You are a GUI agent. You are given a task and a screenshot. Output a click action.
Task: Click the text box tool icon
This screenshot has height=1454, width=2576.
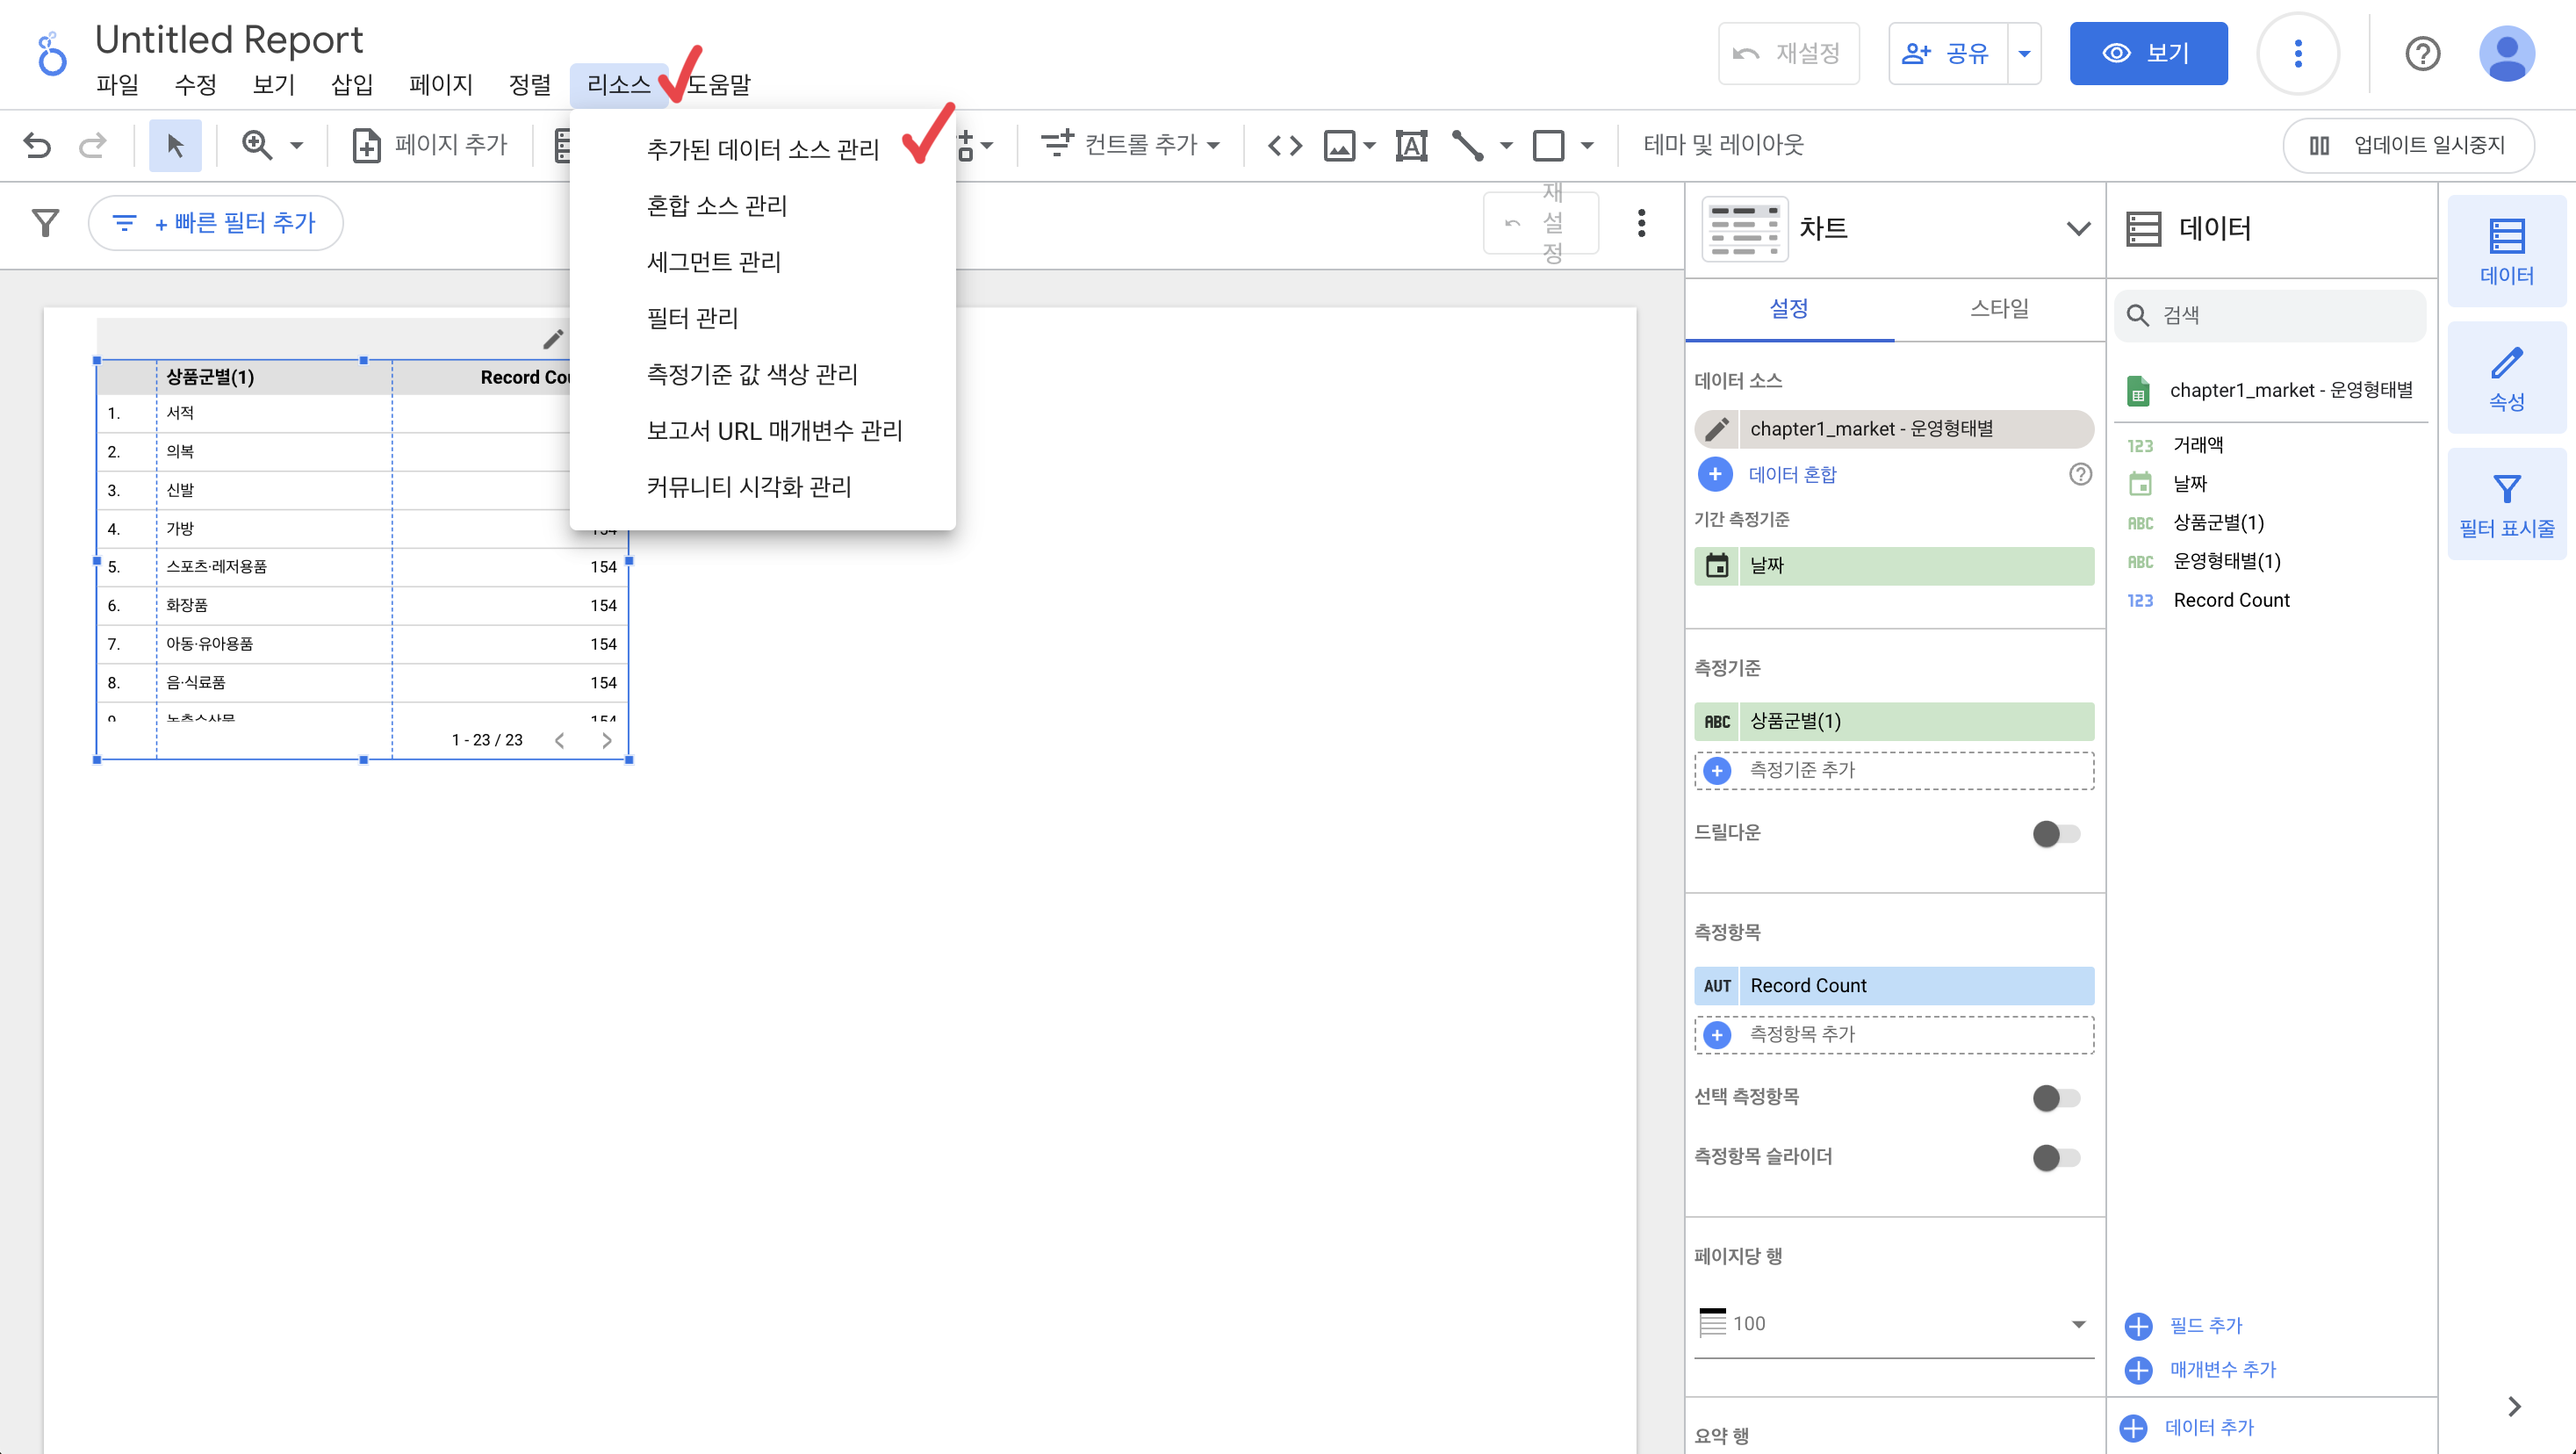[x=1411, y=146]
